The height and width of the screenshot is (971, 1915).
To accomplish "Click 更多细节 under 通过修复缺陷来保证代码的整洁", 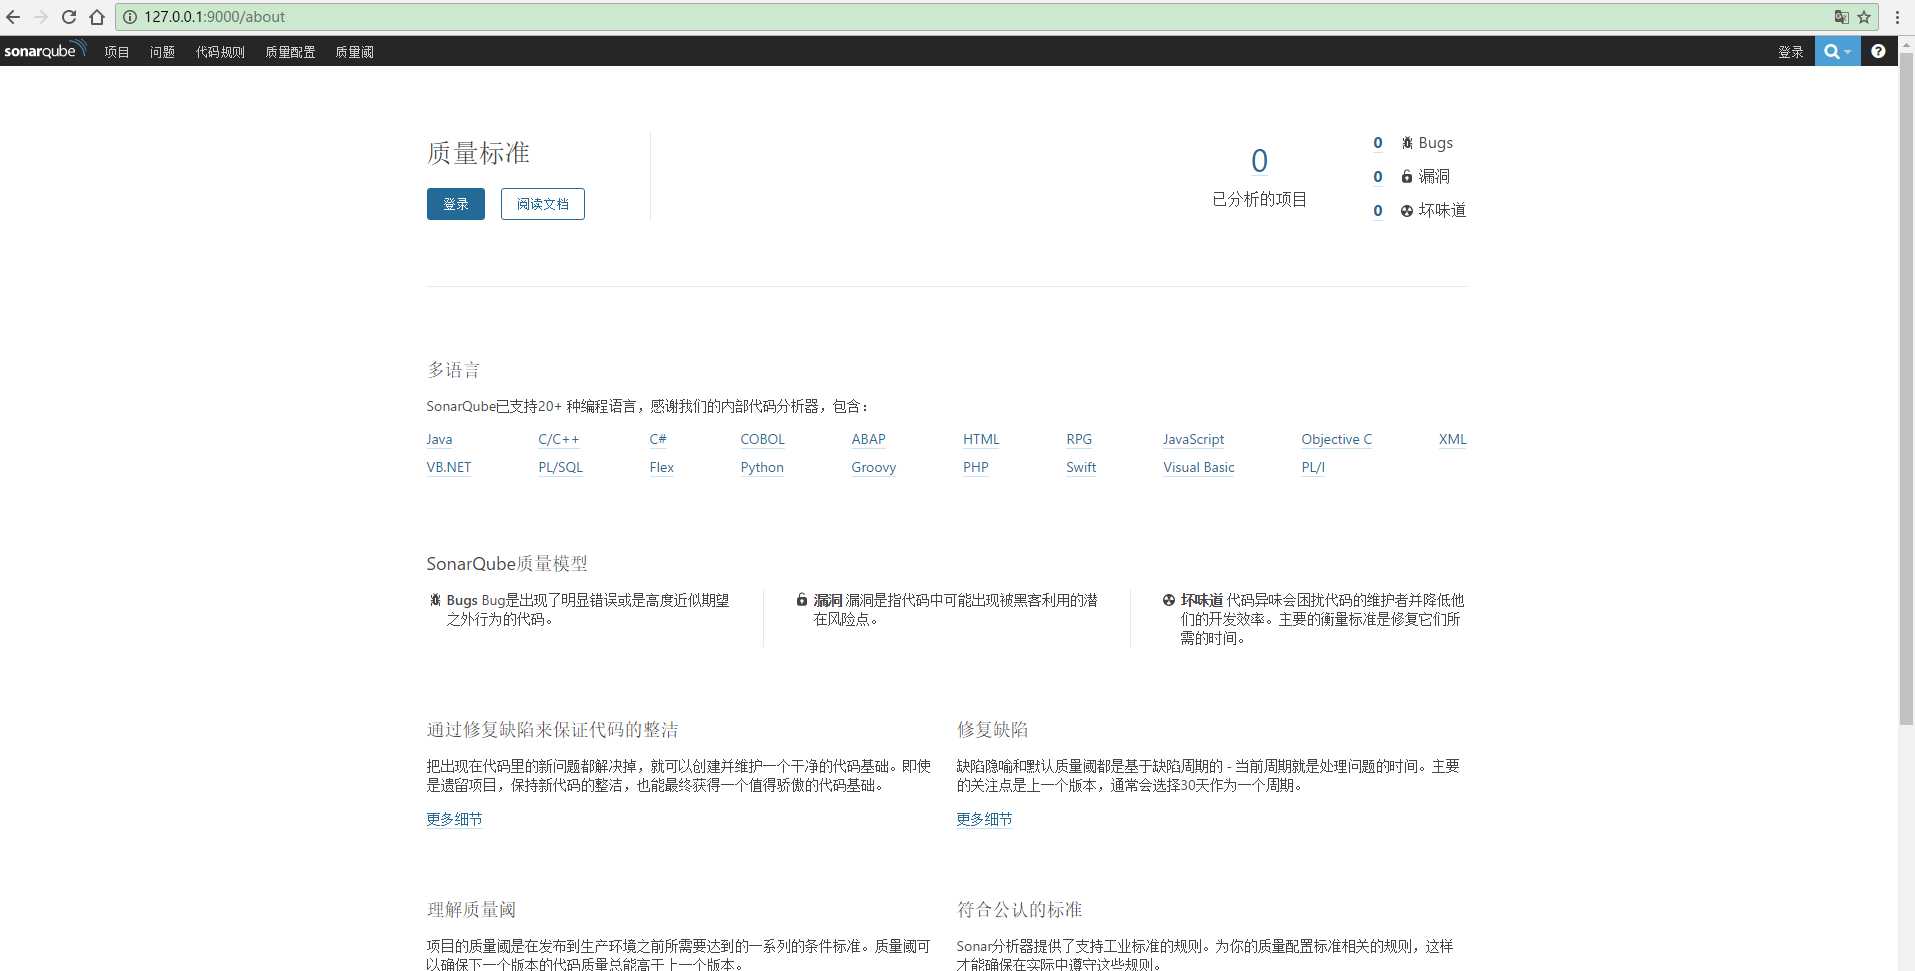I will [454, 819].
